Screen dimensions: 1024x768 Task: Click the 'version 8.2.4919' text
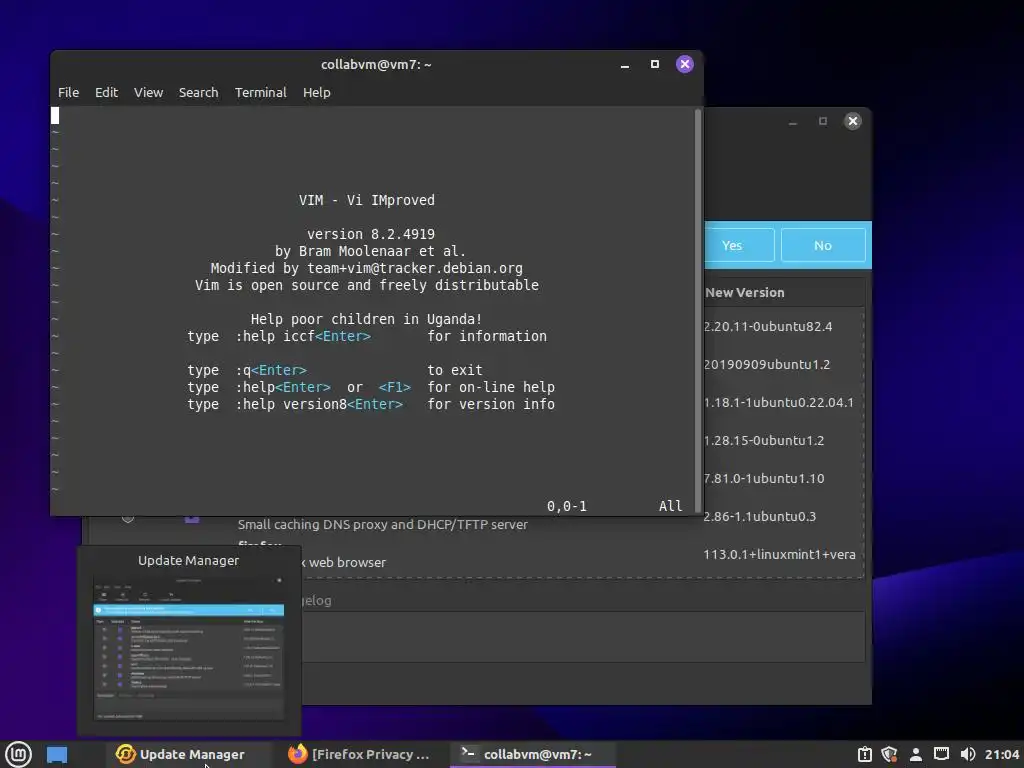coord(371,234)
